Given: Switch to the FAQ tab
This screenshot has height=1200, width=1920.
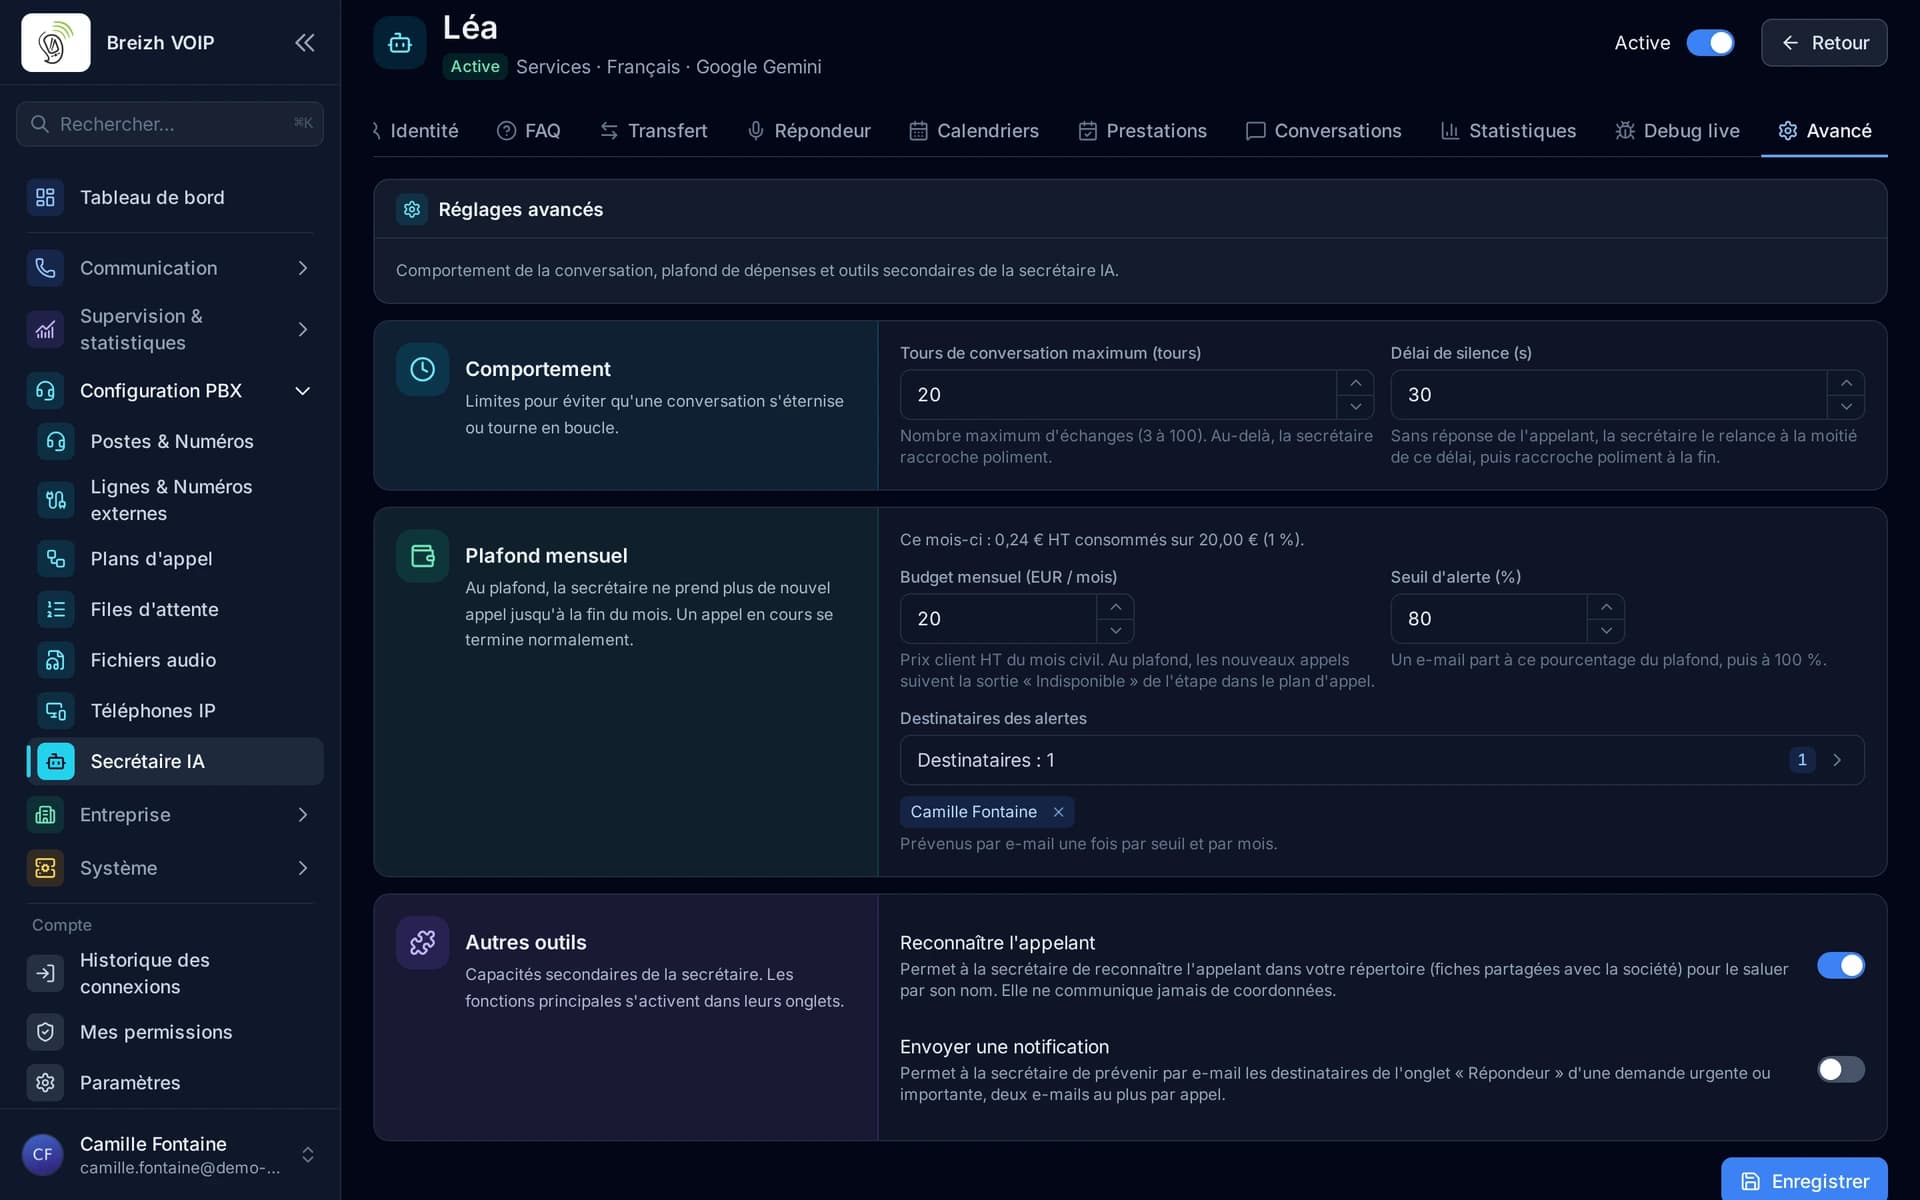Looking at the screenshot, I should 529,131.
